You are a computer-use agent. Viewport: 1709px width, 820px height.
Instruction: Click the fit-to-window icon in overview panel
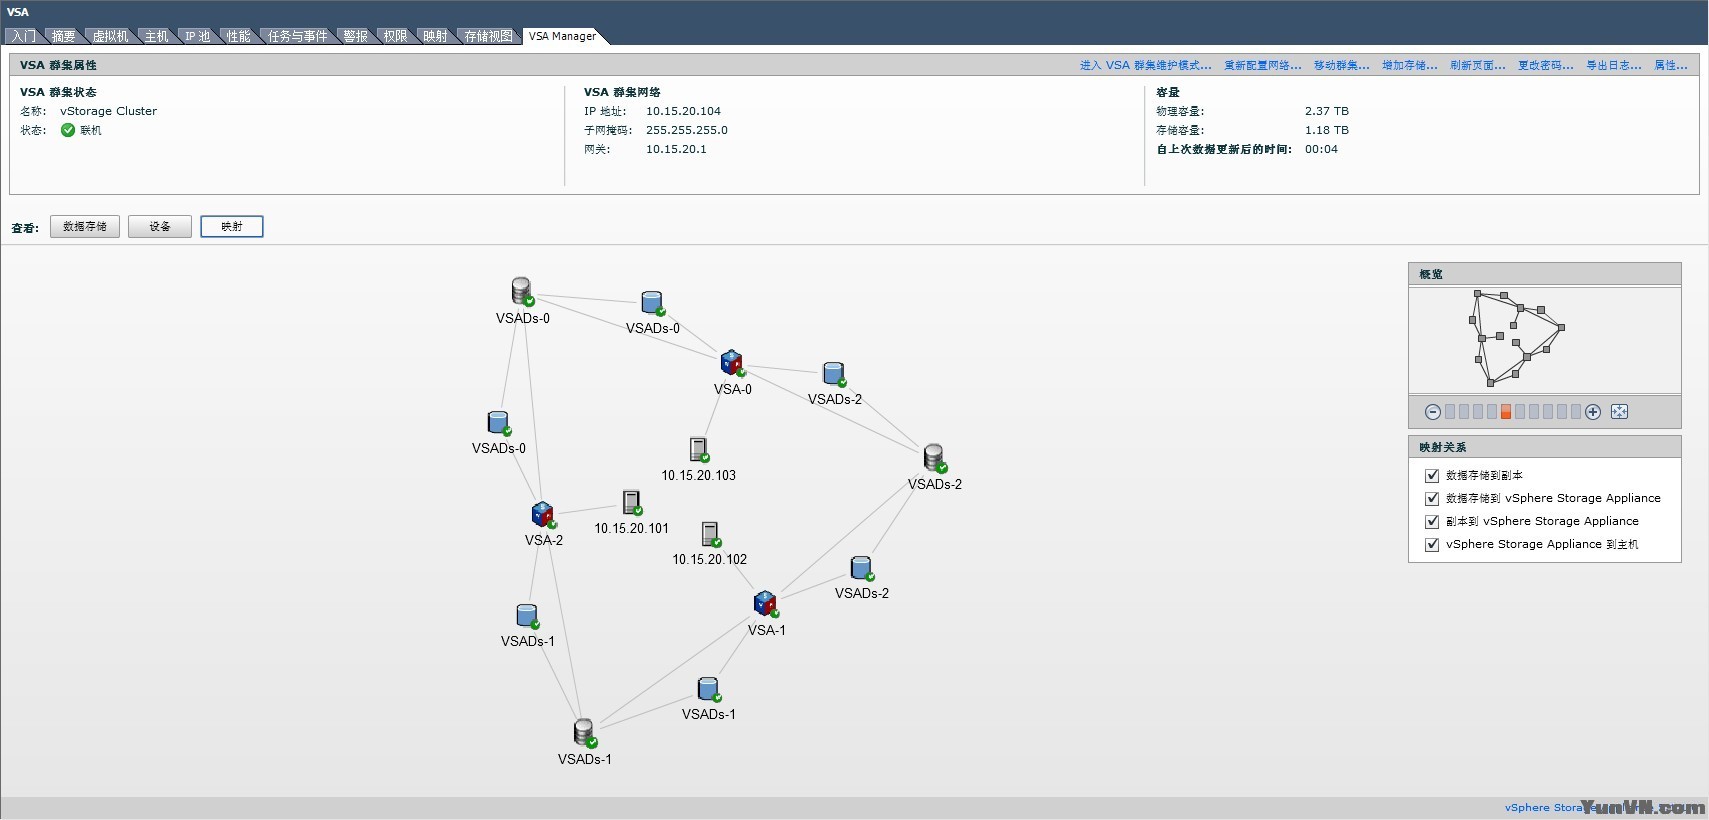pyautogui.click(x=1620, y=412)
